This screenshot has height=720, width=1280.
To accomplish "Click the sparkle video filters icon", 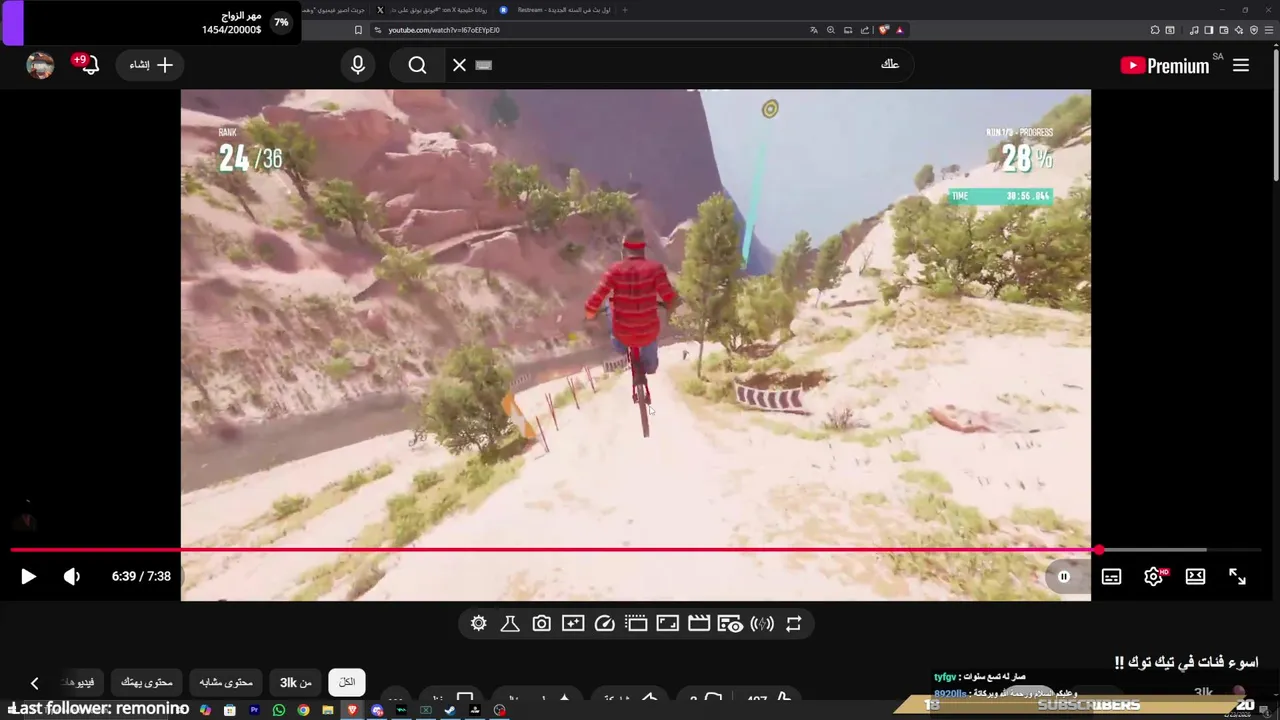I will coord(573,623).
